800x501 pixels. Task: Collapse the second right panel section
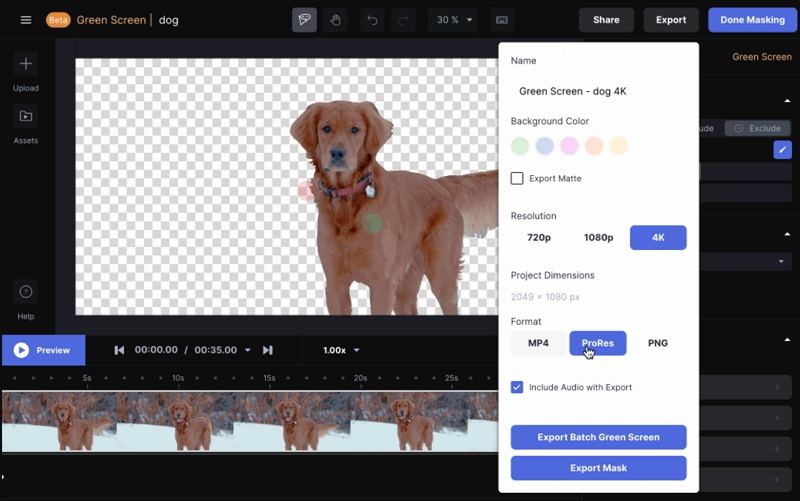[787, 234]
